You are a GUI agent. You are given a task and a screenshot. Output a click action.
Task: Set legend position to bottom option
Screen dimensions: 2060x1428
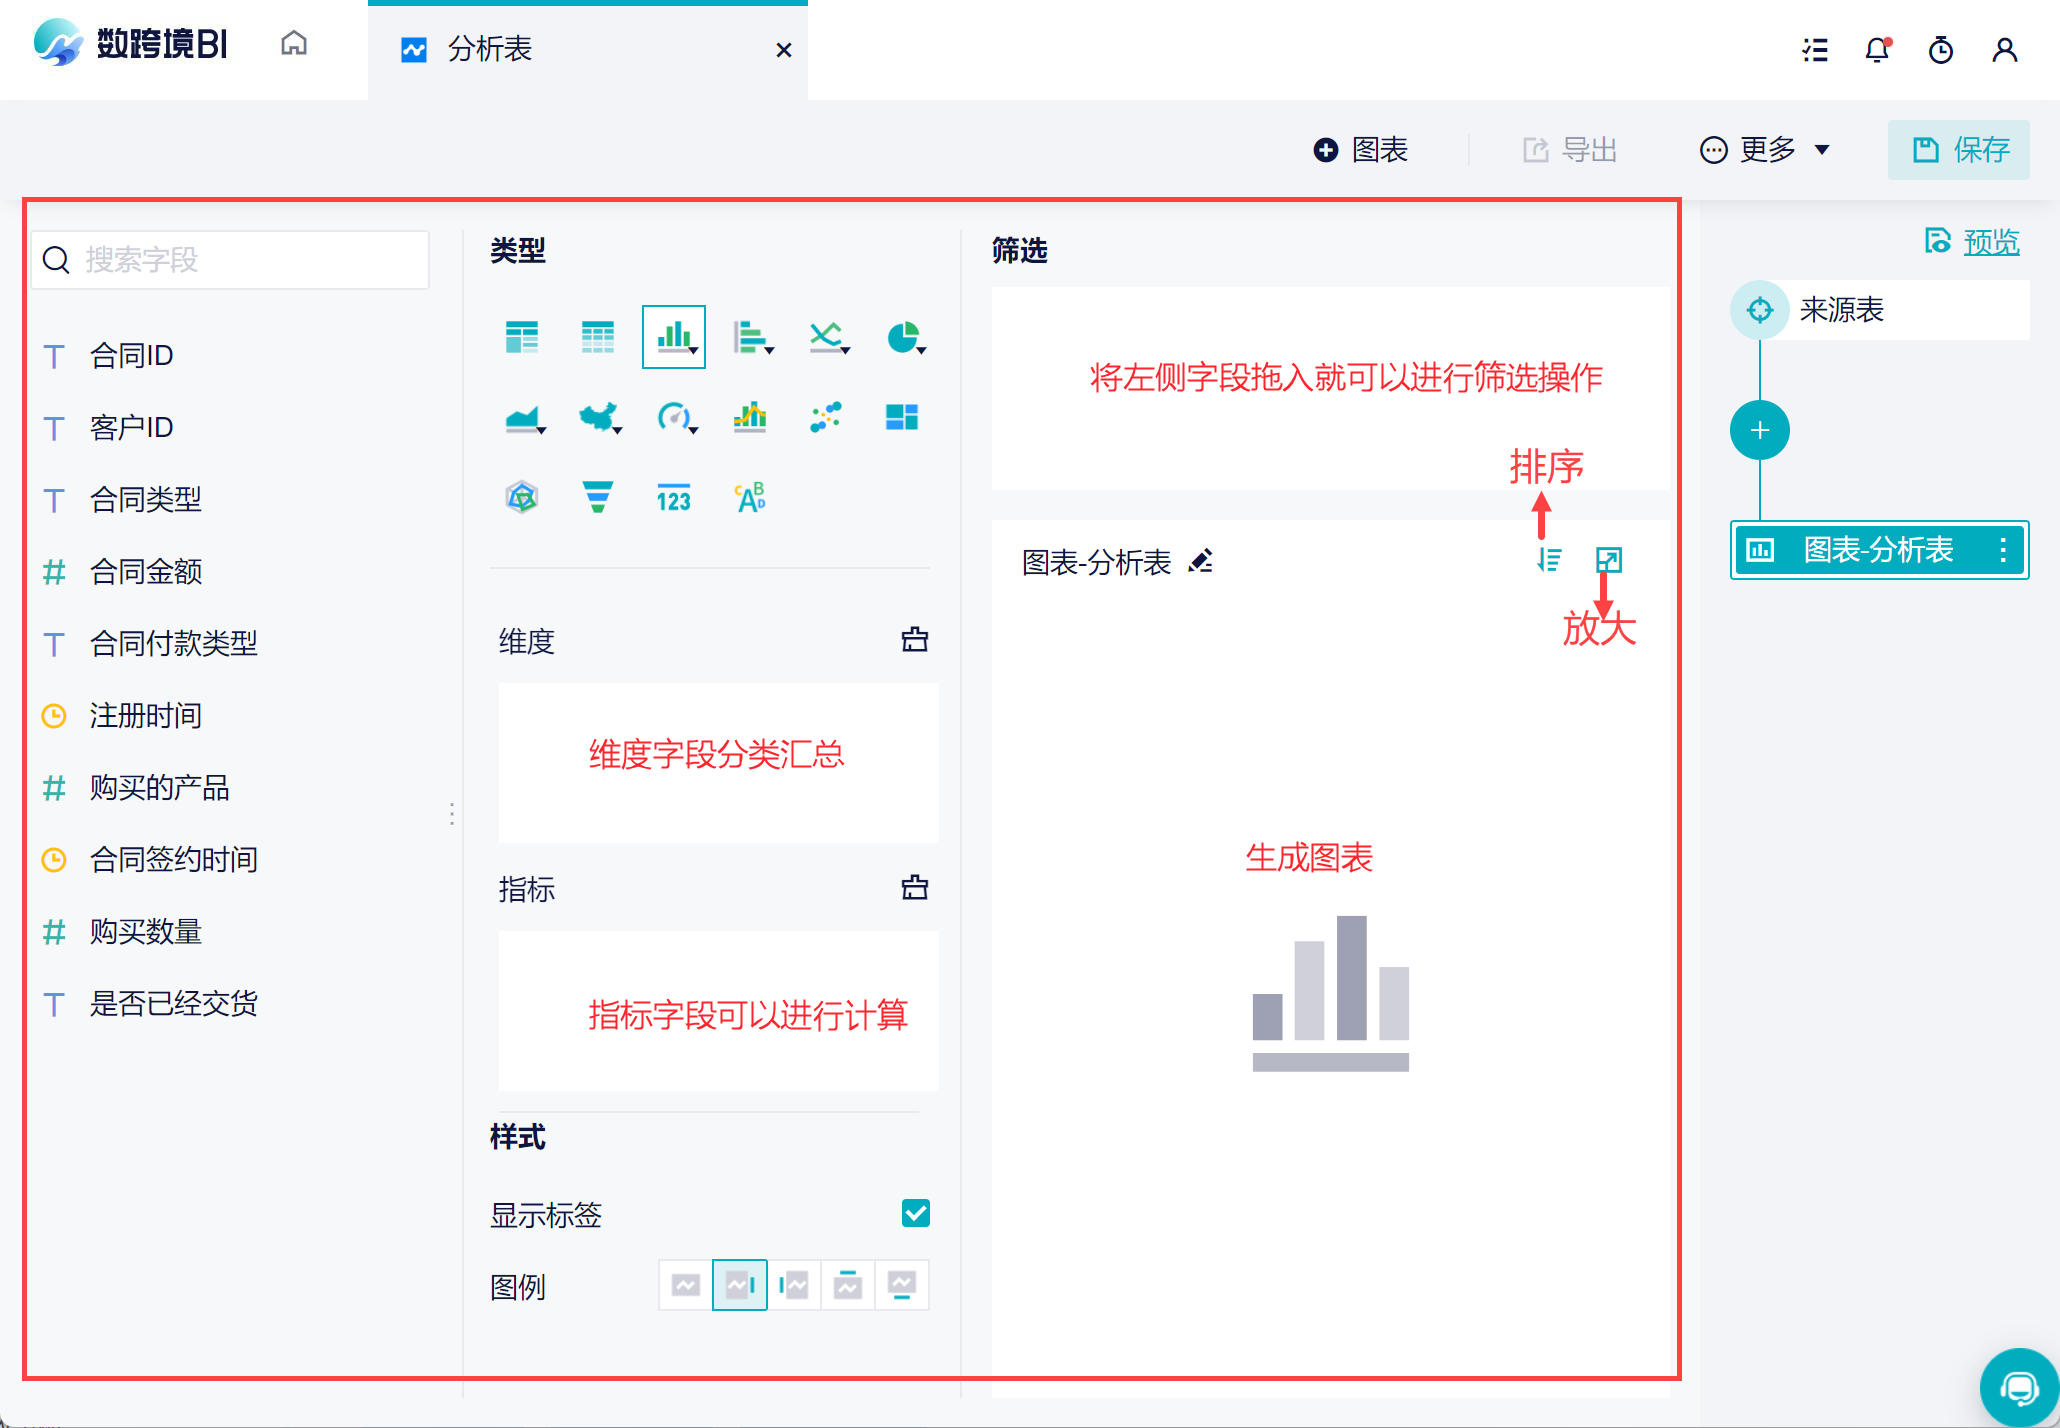pos(902,1286)
